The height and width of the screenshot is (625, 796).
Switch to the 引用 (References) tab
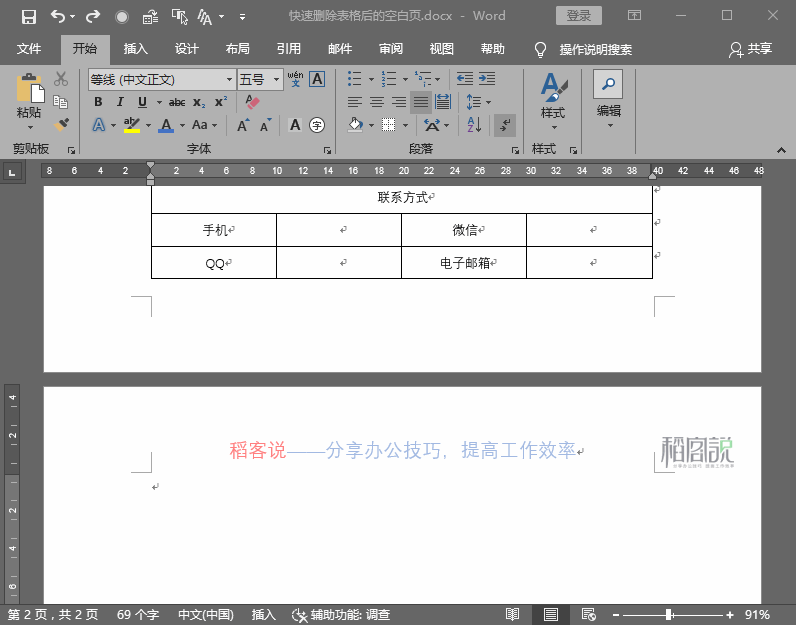[289, 49]
